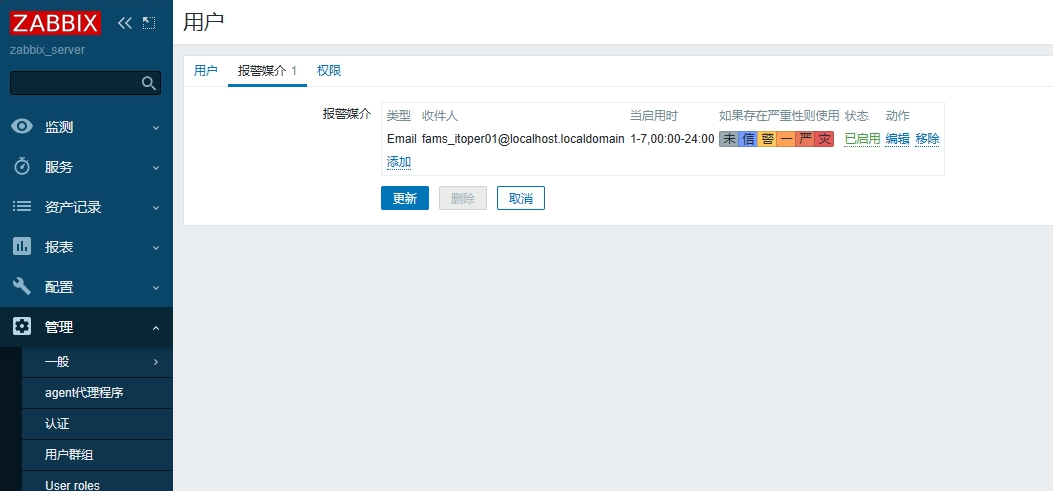Switch to the 用户 tab

click(206, 71)
